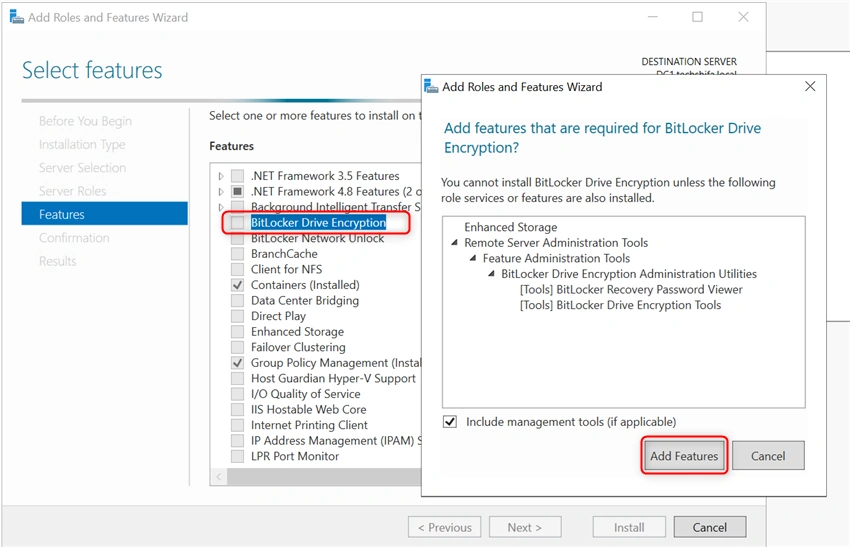Close the BitLocker required features dialog
The image size is (850, 547).
pos(810,86)
